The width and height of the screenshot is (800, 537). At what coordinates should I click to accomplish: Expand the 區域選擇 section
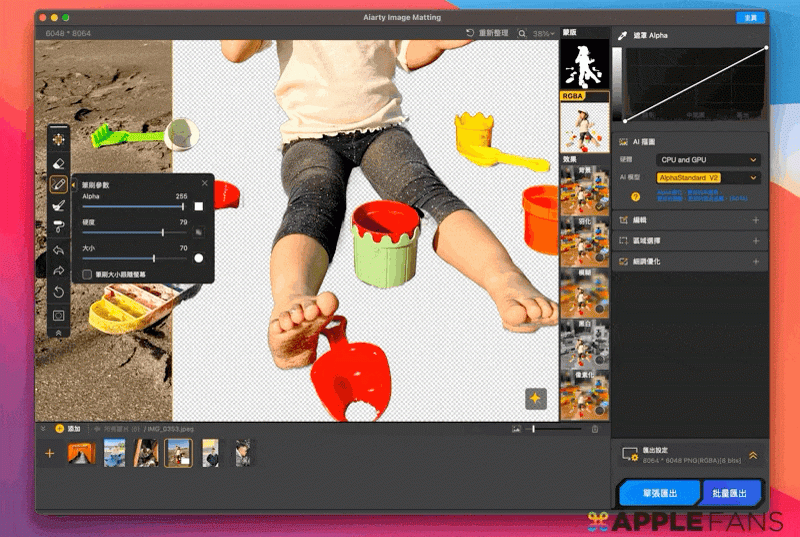coord(692,241)
